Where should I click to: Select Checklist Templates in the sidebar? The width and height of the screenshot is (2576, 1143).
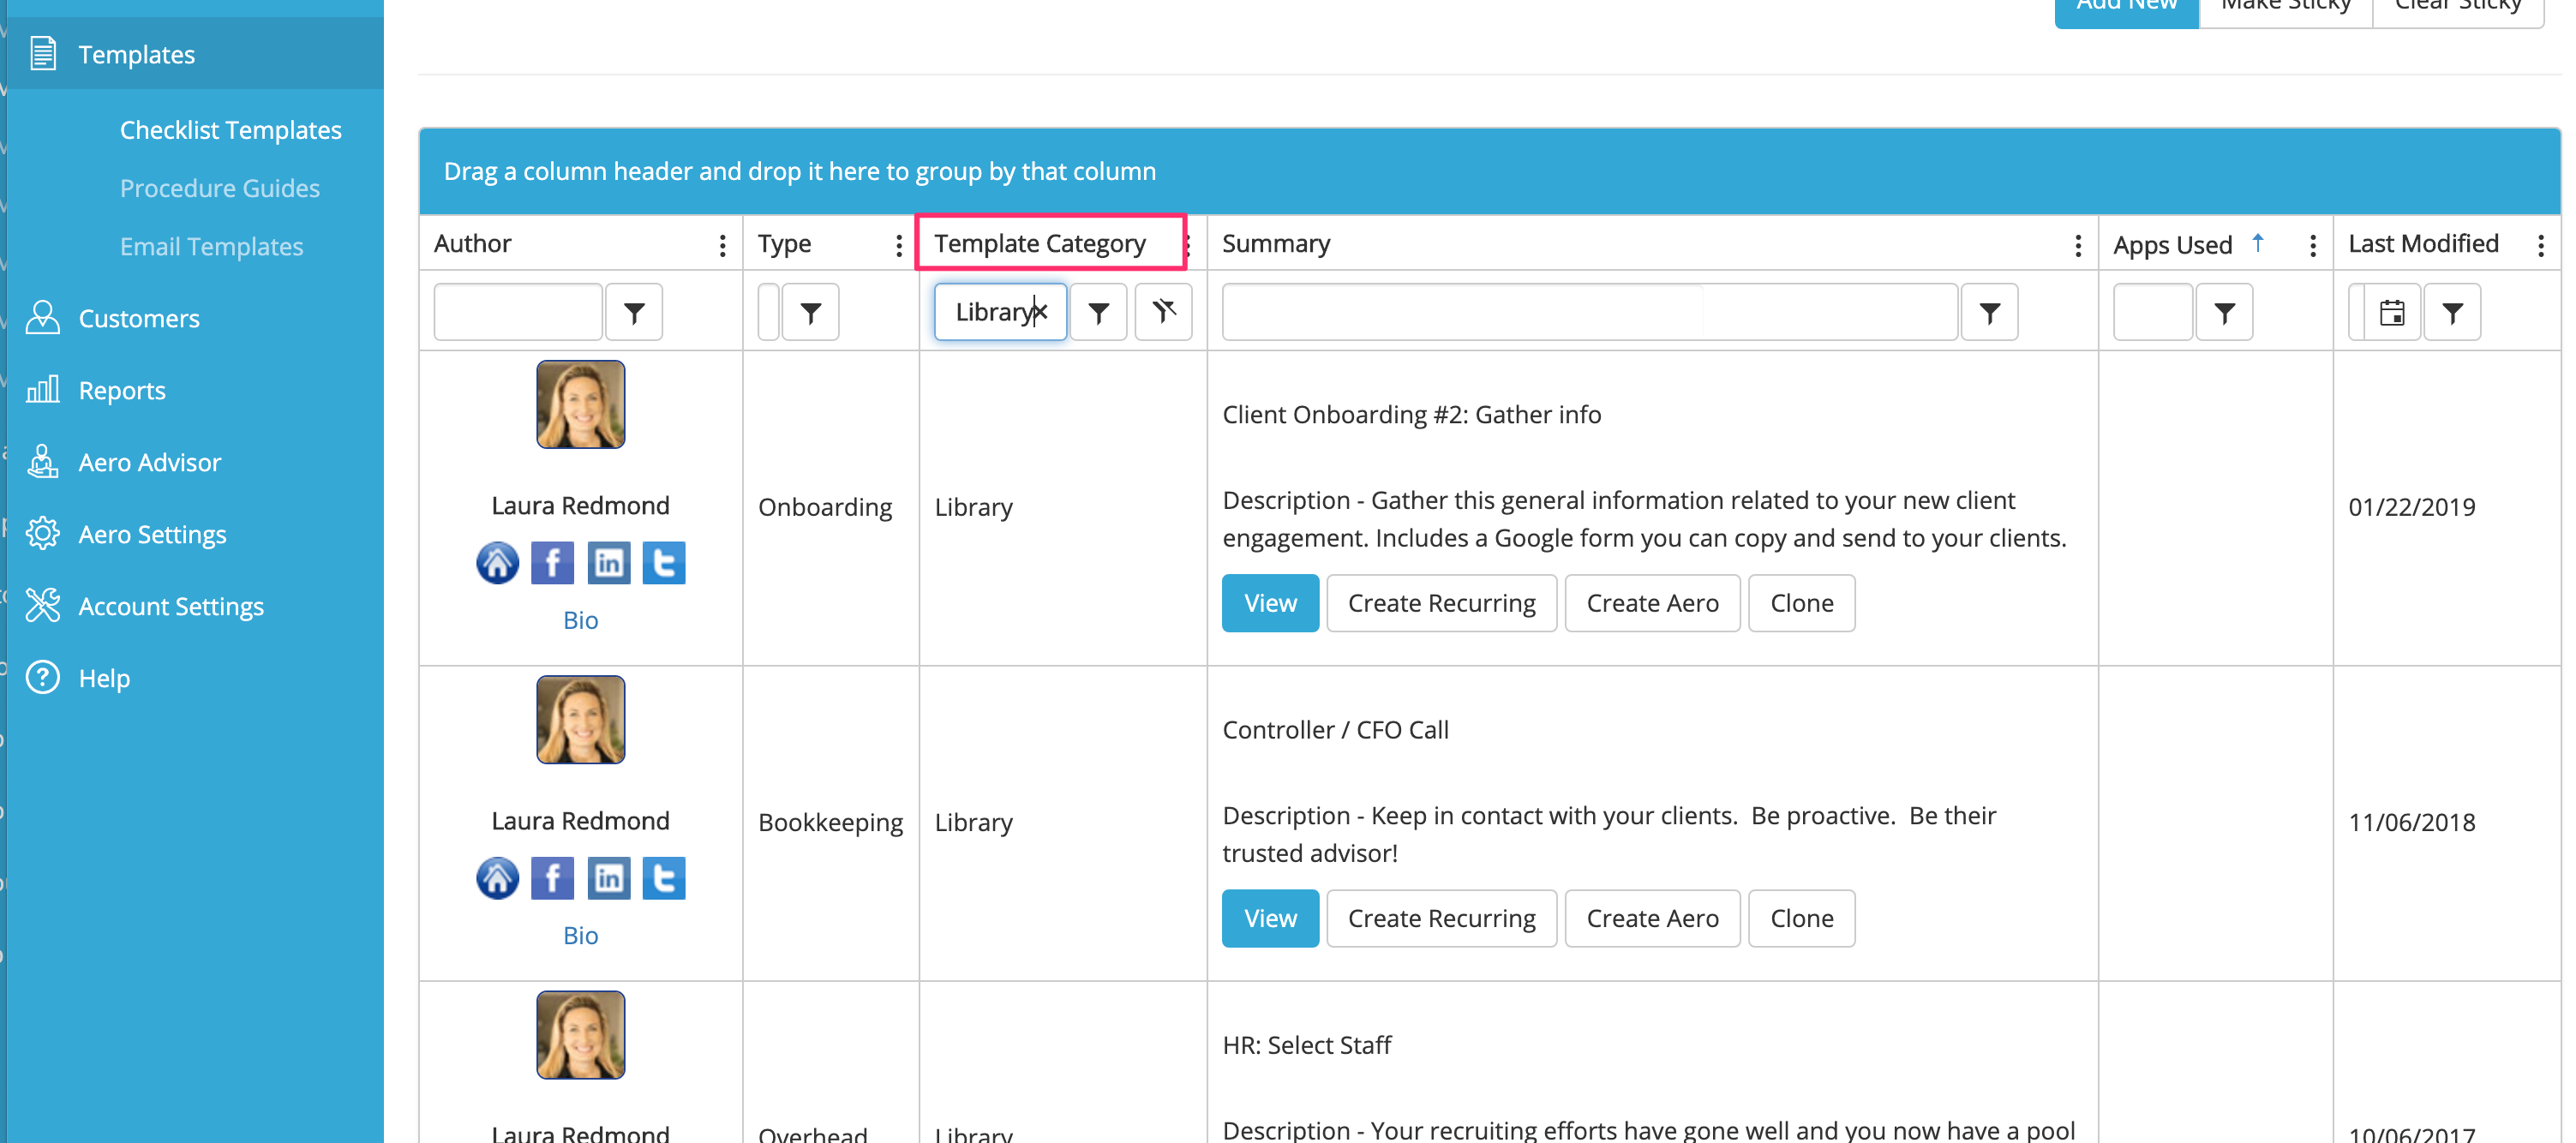(x=230, y=130)
